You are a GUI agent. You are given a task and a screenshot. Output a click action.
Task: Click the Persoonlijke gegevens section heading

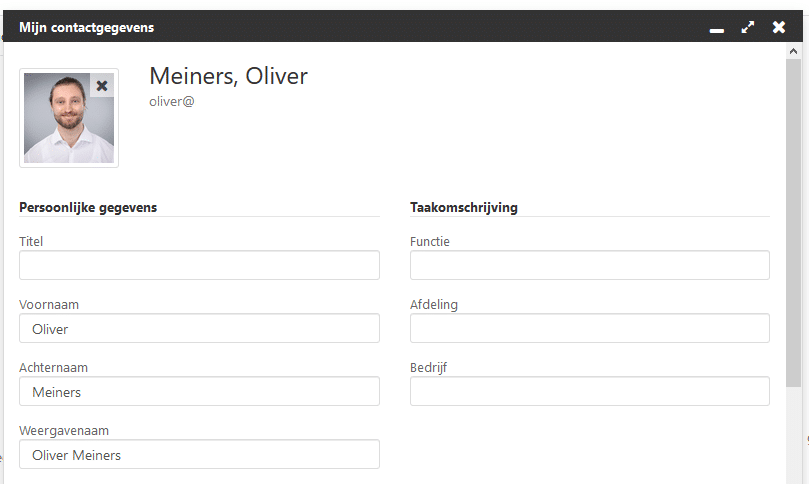tap(88, 207)
